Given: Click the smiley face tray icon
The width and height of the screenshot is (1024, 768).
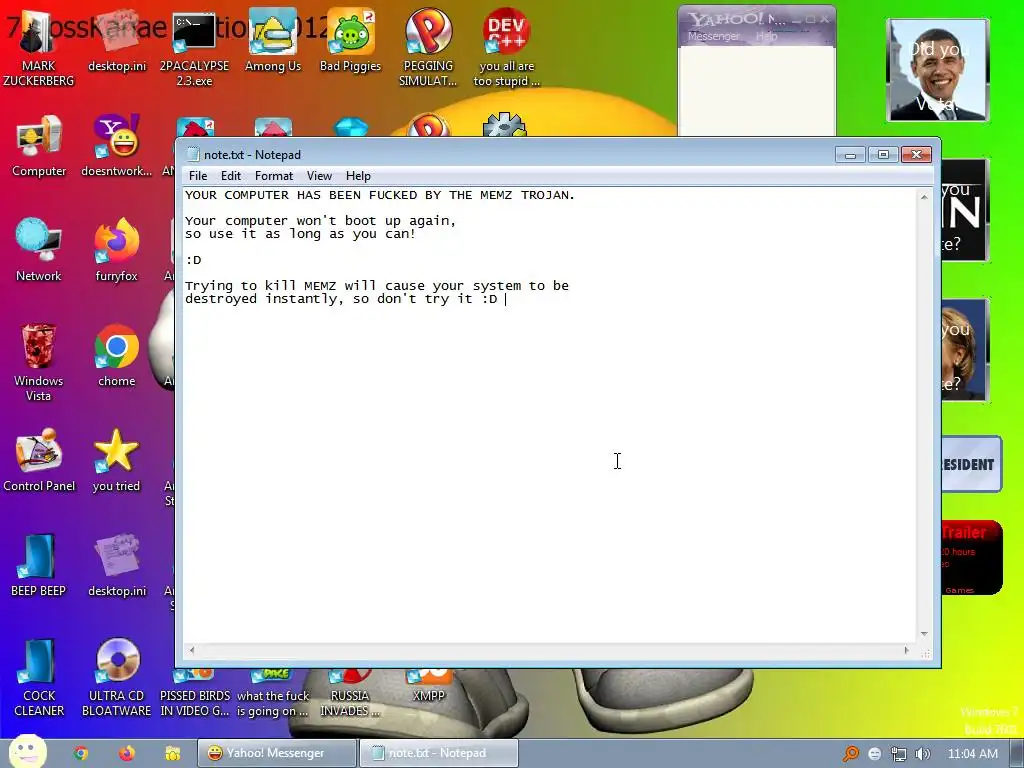Looking at the screenshot, I should (874, 754).
